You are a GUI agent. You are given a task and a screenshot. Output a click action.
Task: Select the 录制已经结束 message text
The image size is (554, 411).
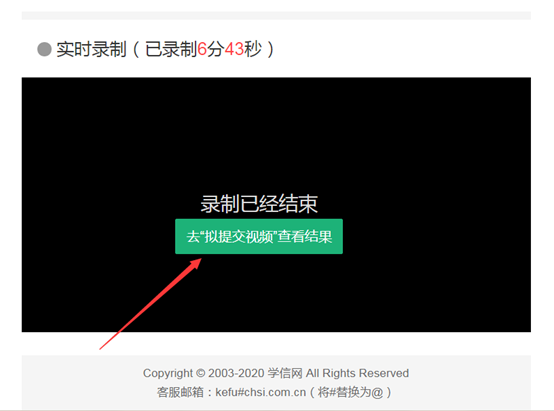(259, 204)
